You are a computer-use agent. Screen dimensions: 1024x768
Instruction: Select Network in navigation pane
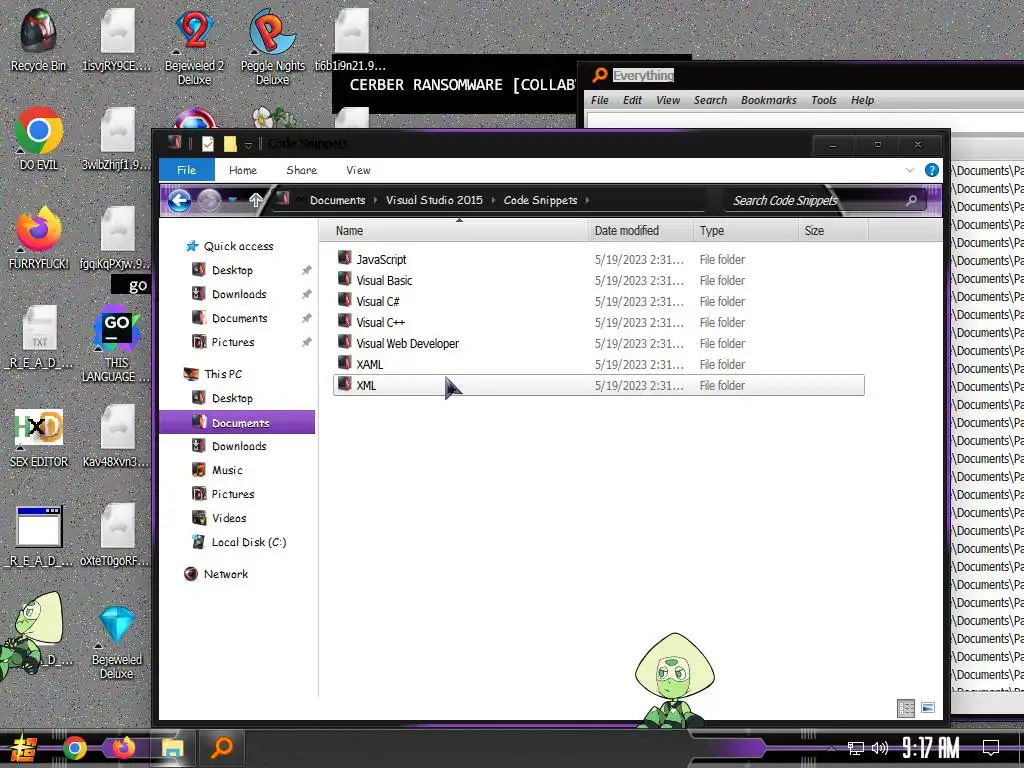(225, 574)
